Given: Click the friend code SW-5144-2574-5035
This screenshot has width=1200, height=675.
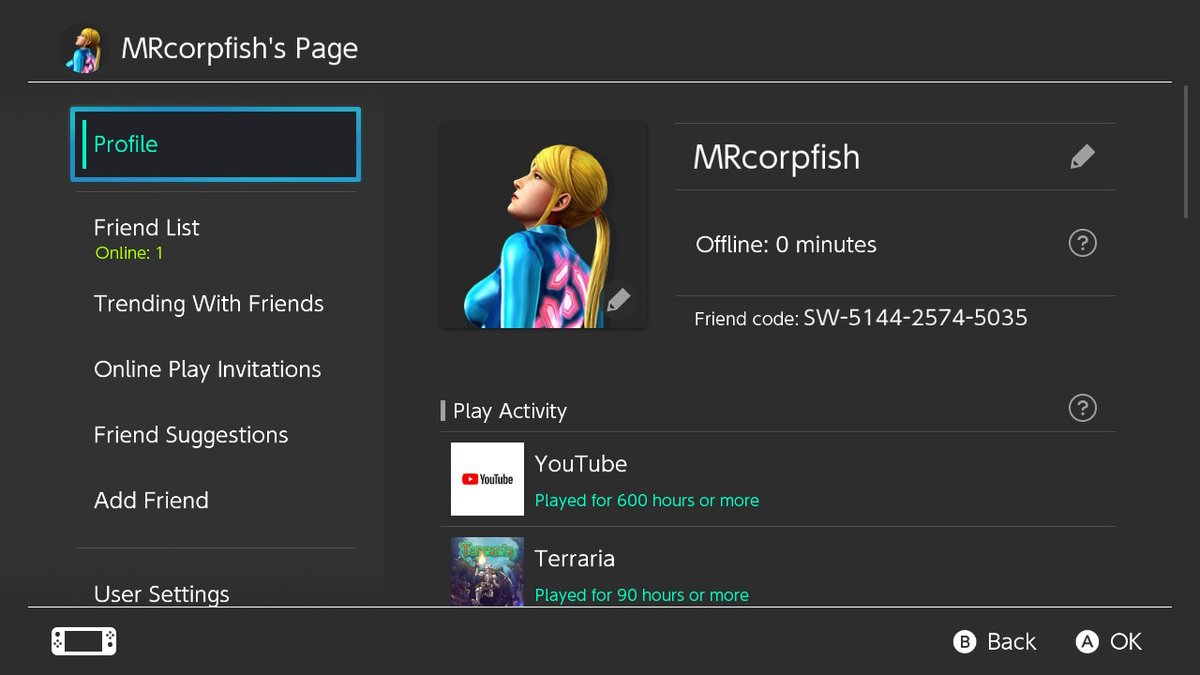Looking at the screenshot, I should point(915,318).
